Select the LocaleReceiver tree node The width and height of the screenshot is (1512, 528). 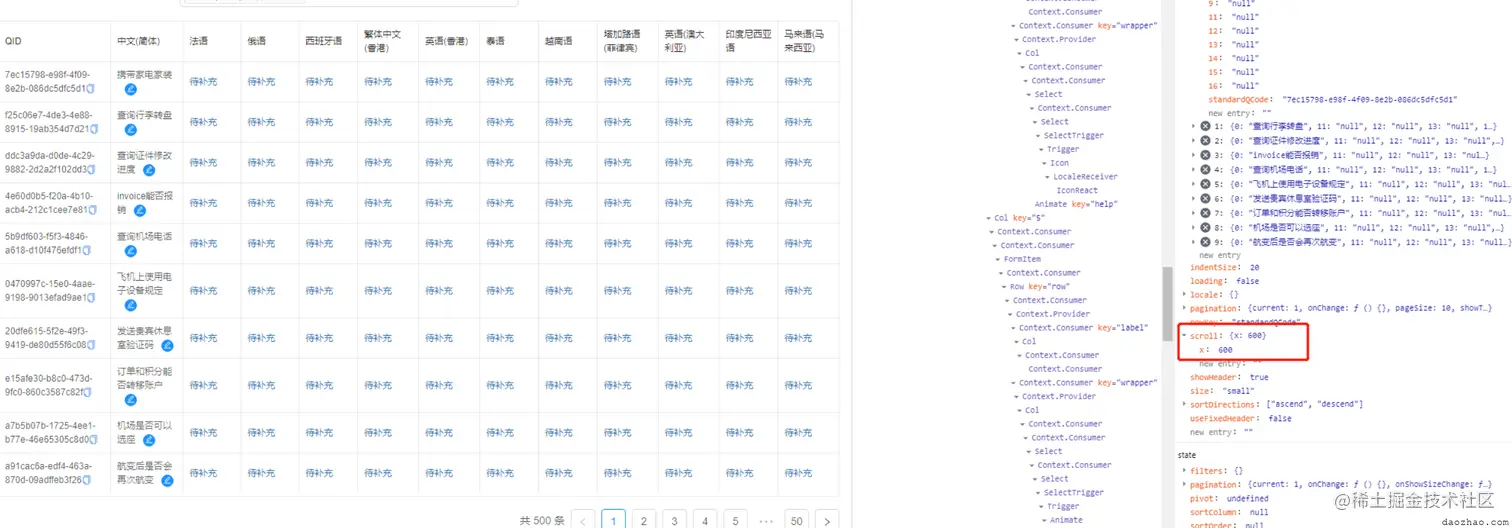tap(1085, 176)
